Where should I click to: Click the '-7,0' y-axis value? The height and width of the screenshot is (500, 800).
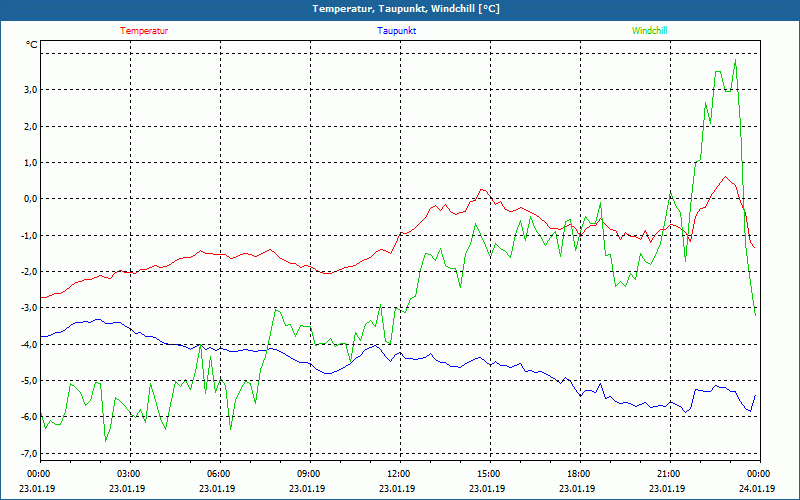(29, 454)
